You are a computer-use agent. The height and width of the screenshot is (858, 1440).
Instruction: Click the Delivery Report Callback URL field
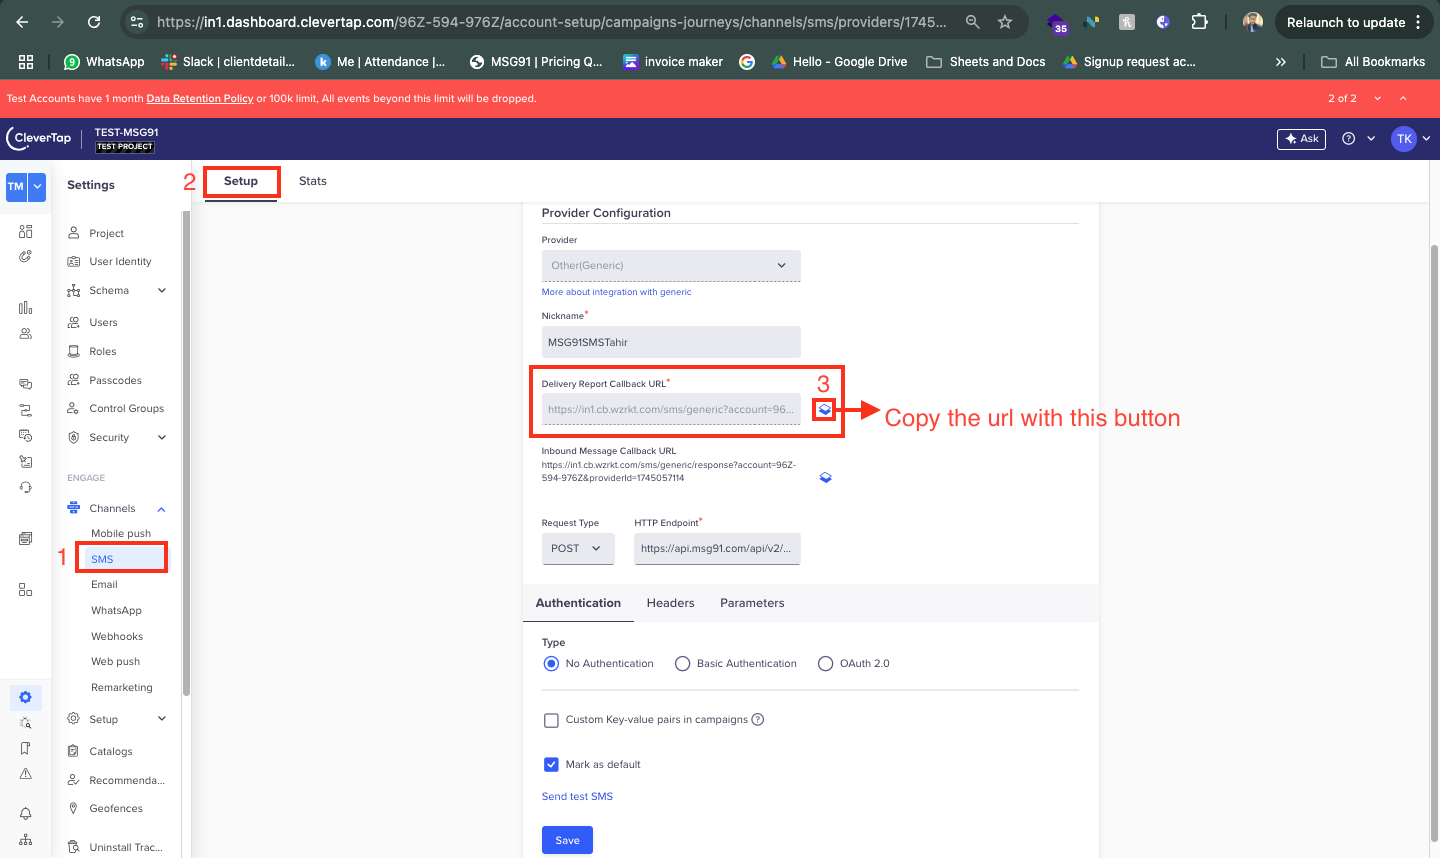671,409
